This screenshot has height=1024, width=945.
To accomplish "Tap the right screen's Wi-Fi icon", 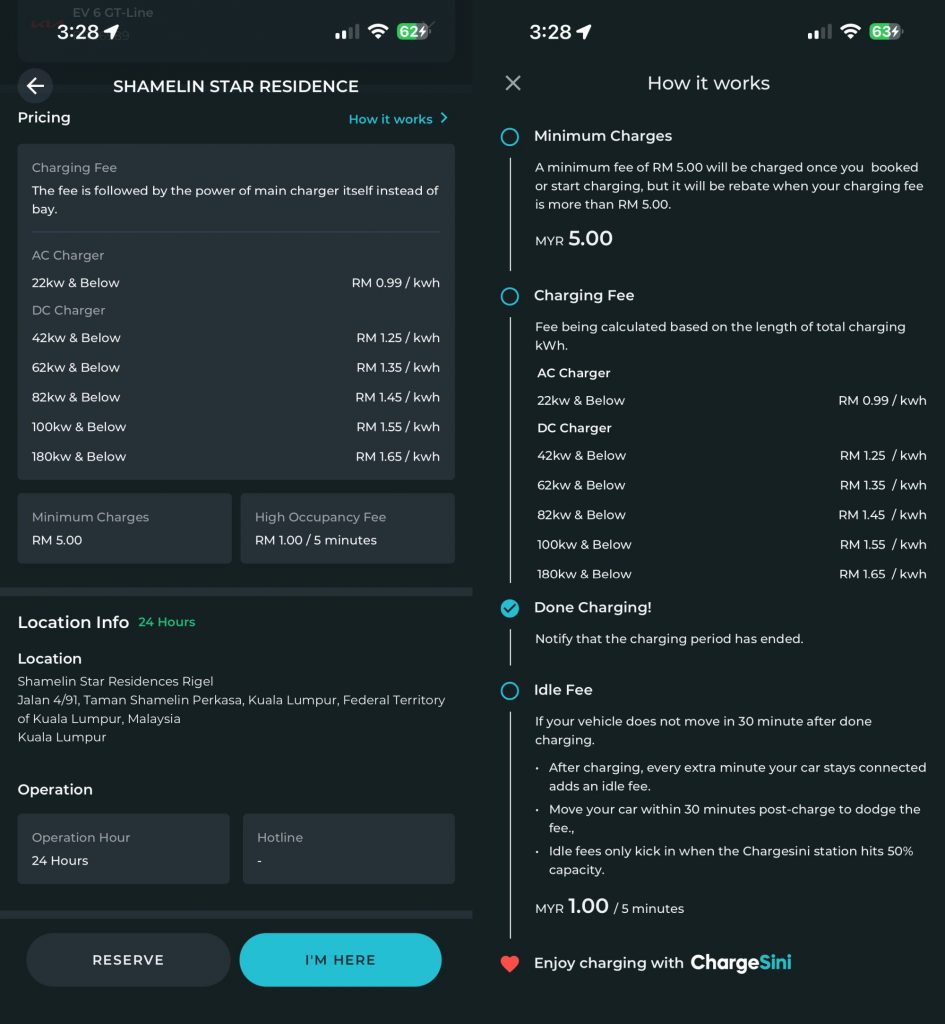I will point(850,32).
